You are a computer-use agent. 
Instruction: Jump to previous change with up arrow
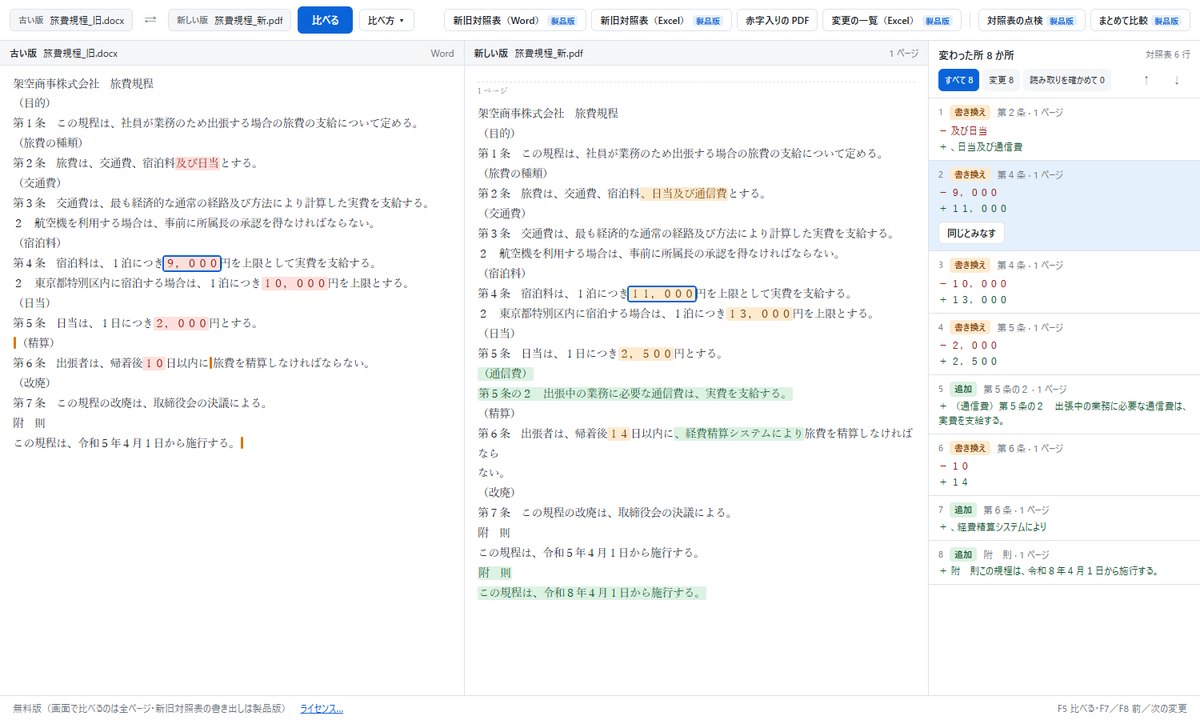(x=1146, y=80)
